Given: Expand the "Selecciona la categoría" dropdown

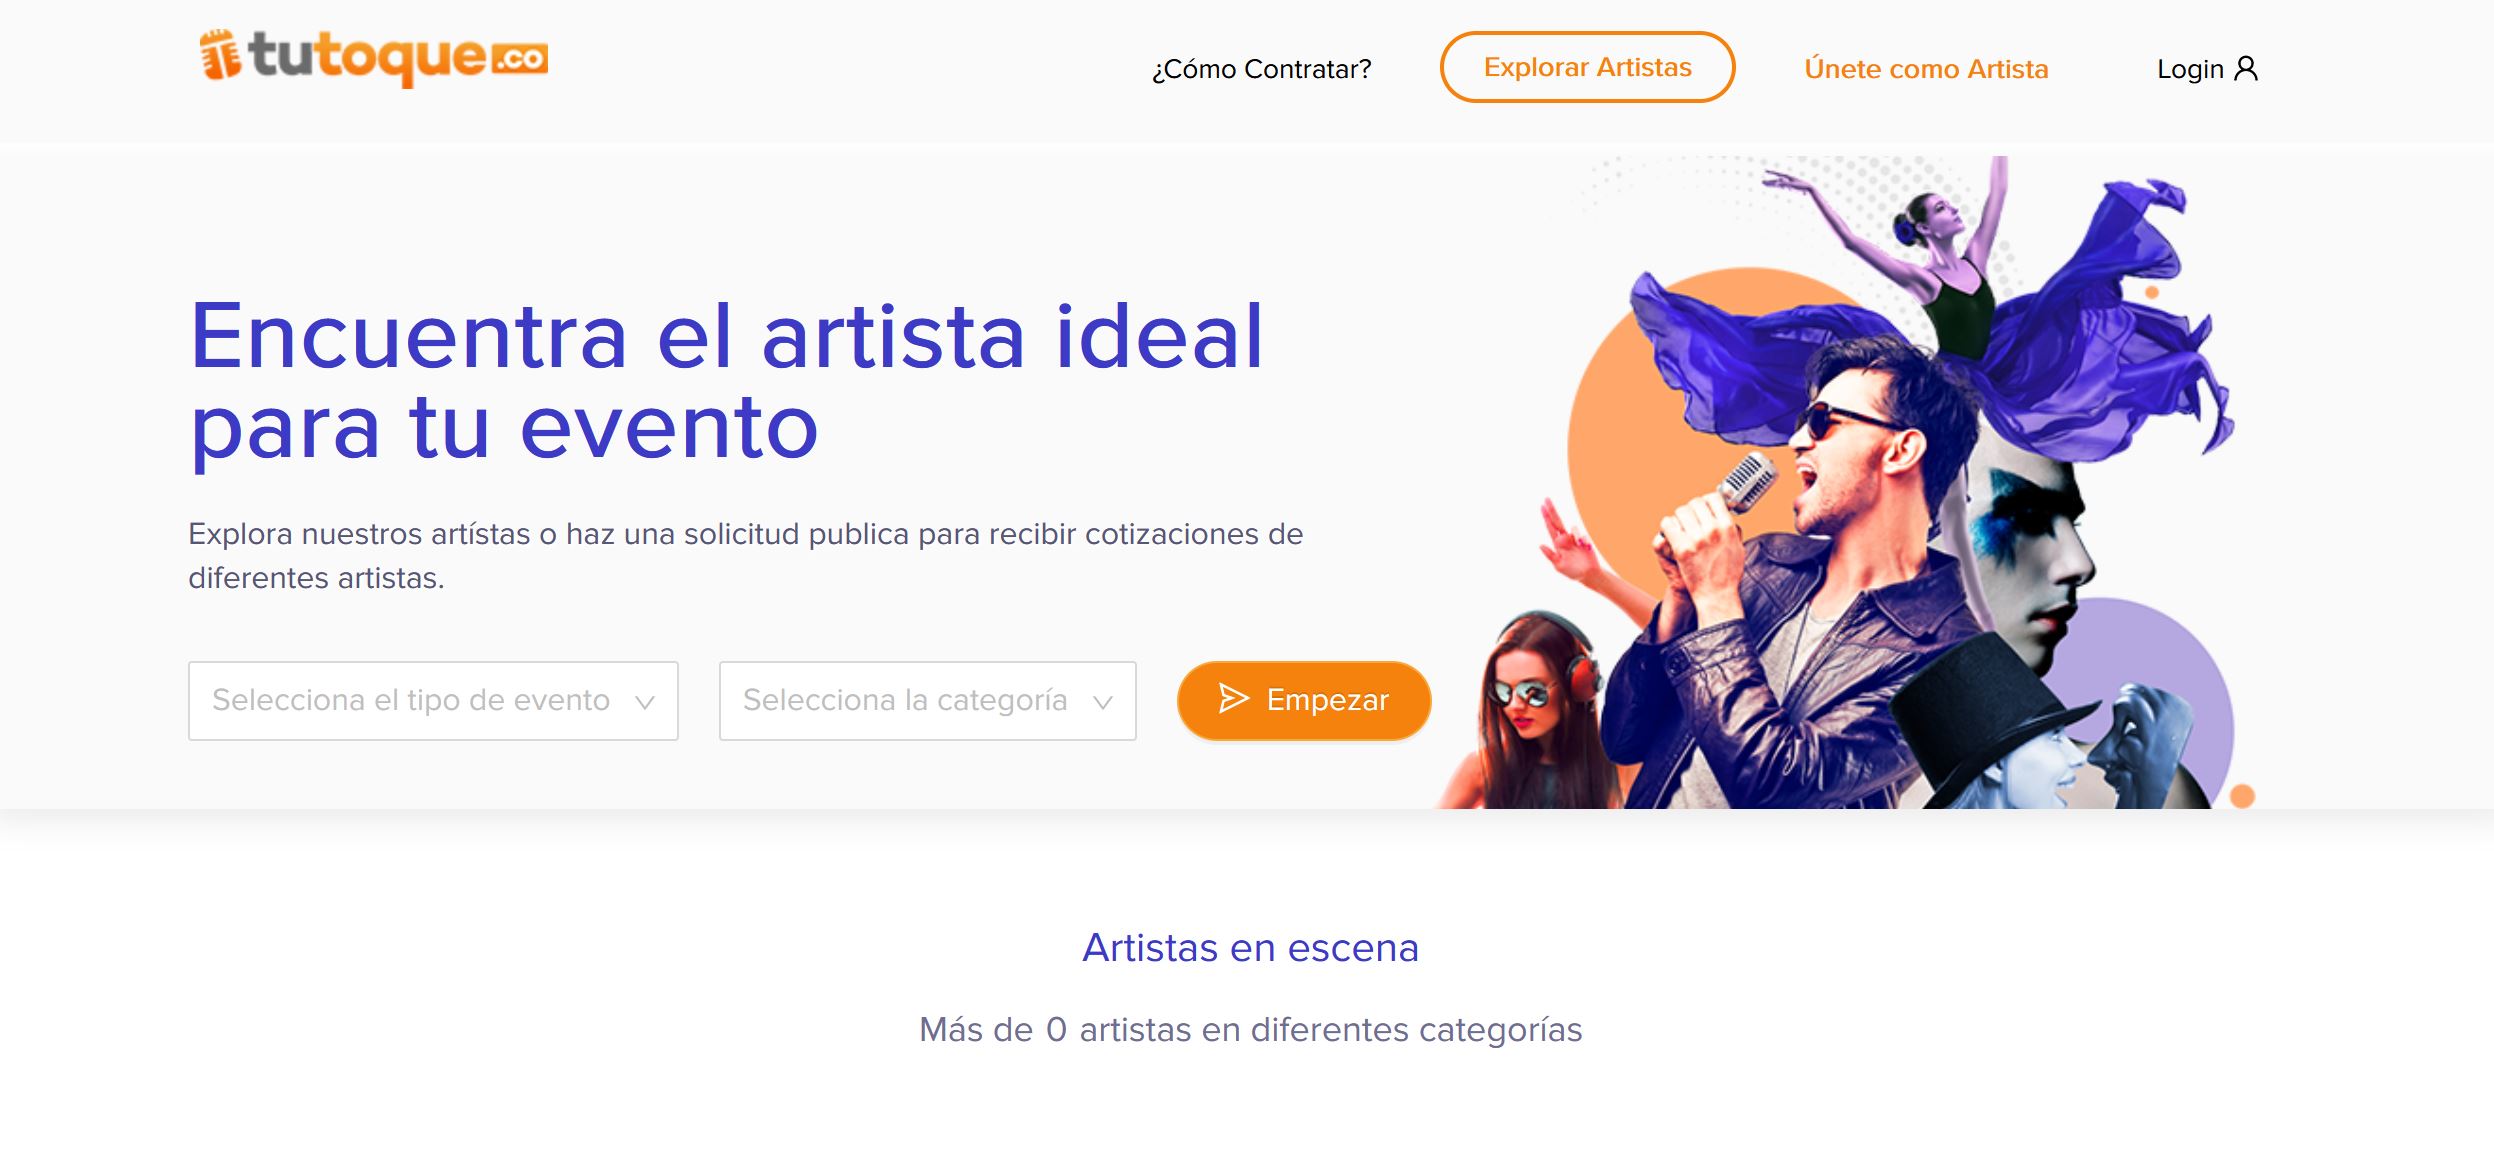Looking at the screenshot, I should (927, 700).
